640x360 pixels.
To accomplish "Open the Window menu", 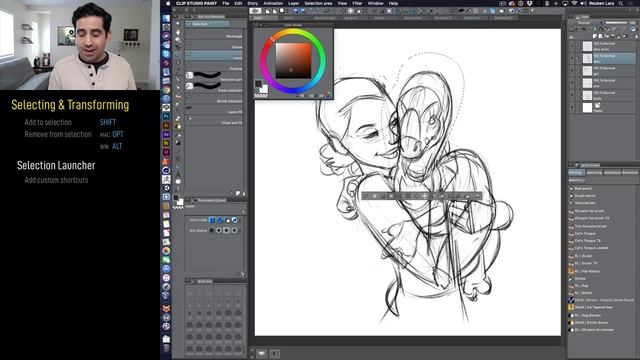I will [375, 3].
